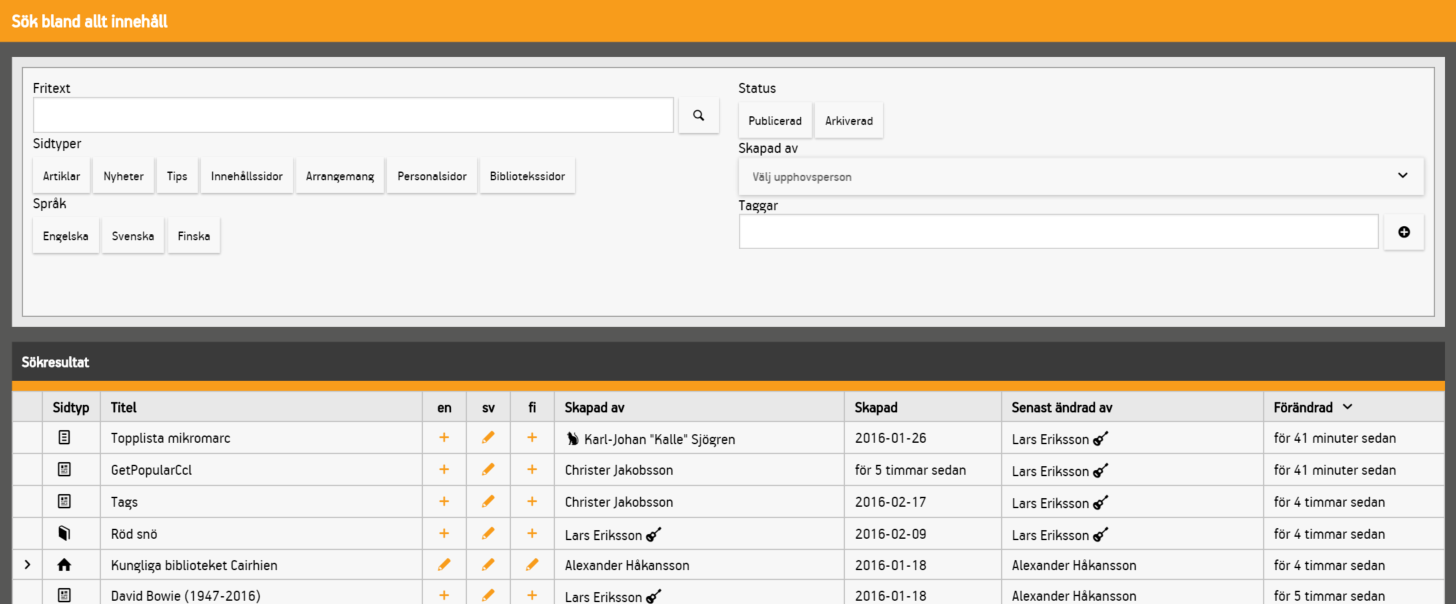Focus the Taggar input field
Viewport: 1456px width, 604px height.
click(1059, 232)
